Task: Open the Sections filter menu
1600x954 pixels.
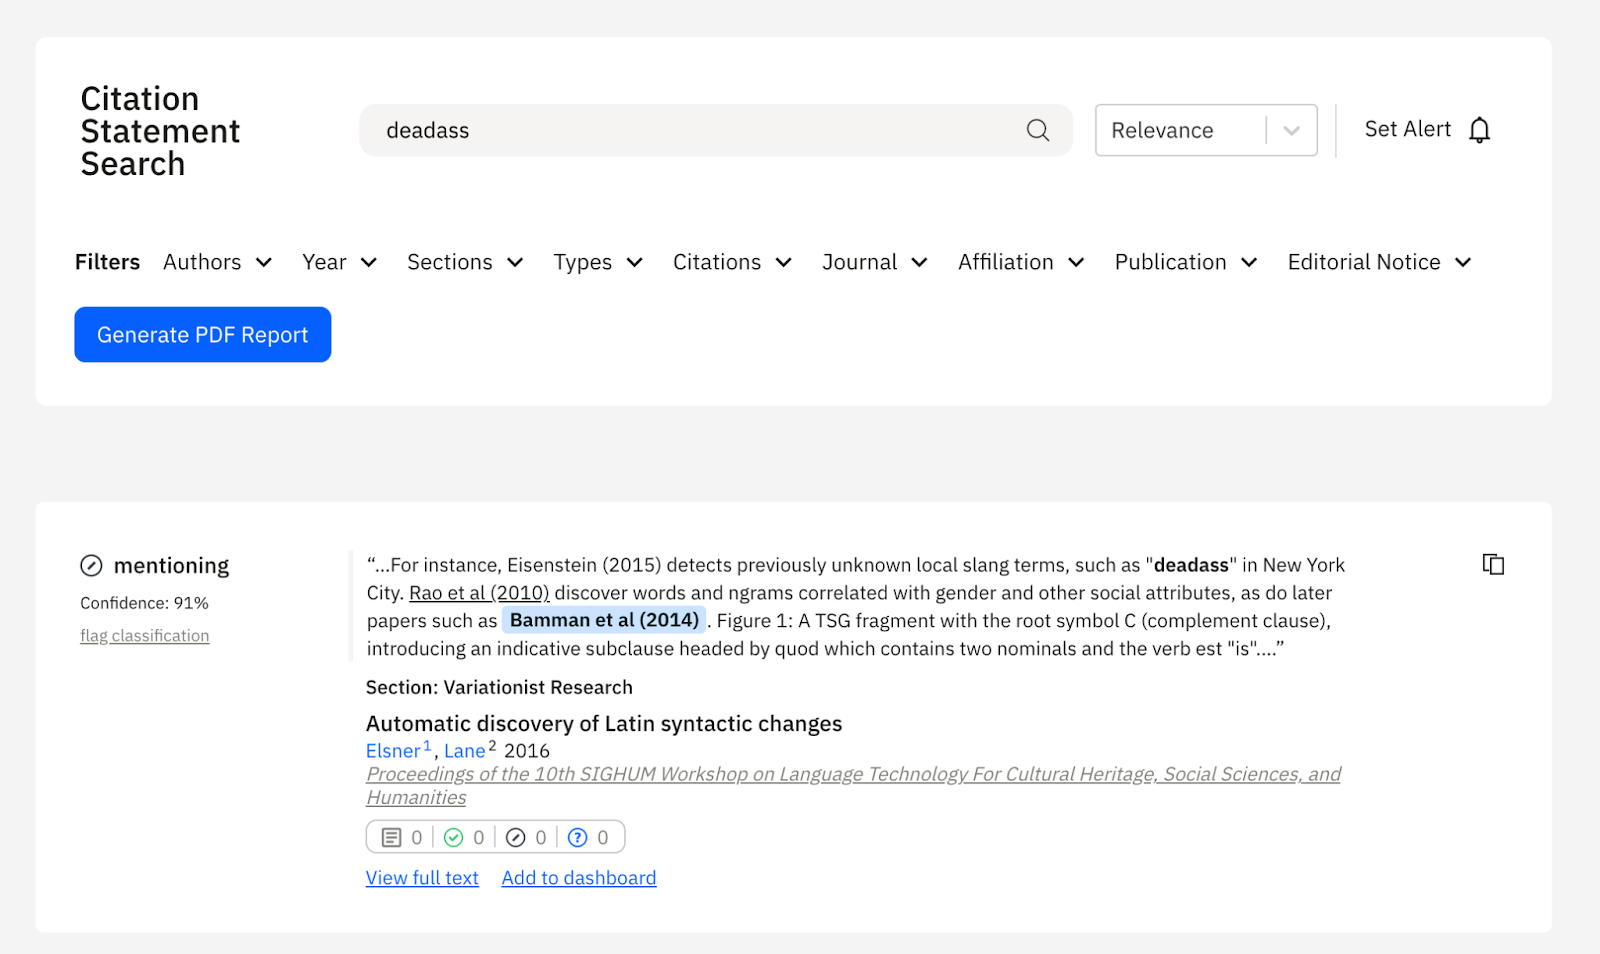Action: click(x=464, y=262)
